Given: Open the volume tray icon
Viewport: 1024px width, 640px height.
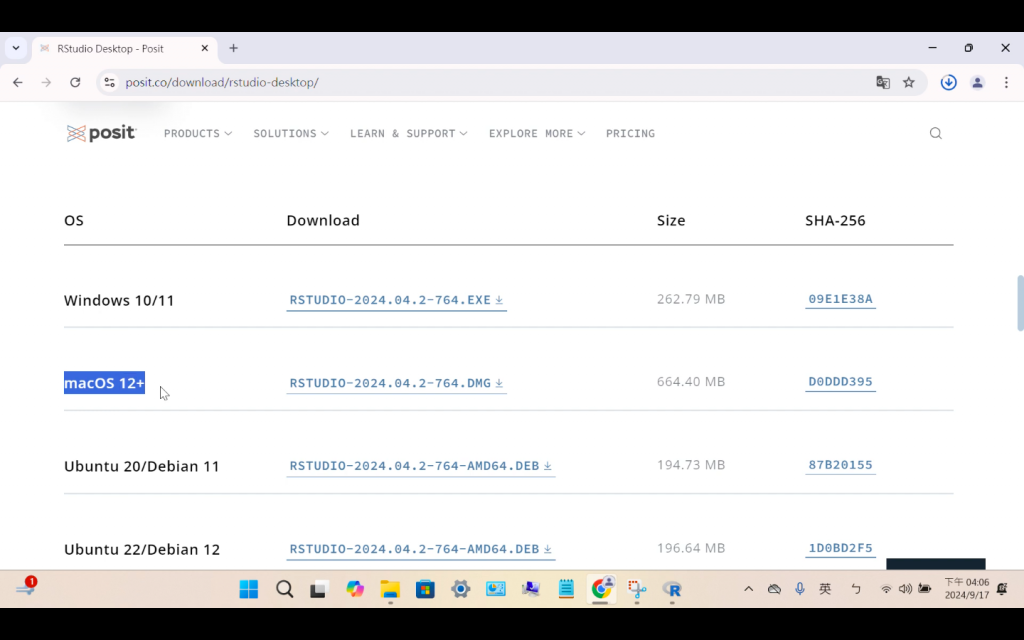Looking at the screenshot, I should [x=904, y=589].
